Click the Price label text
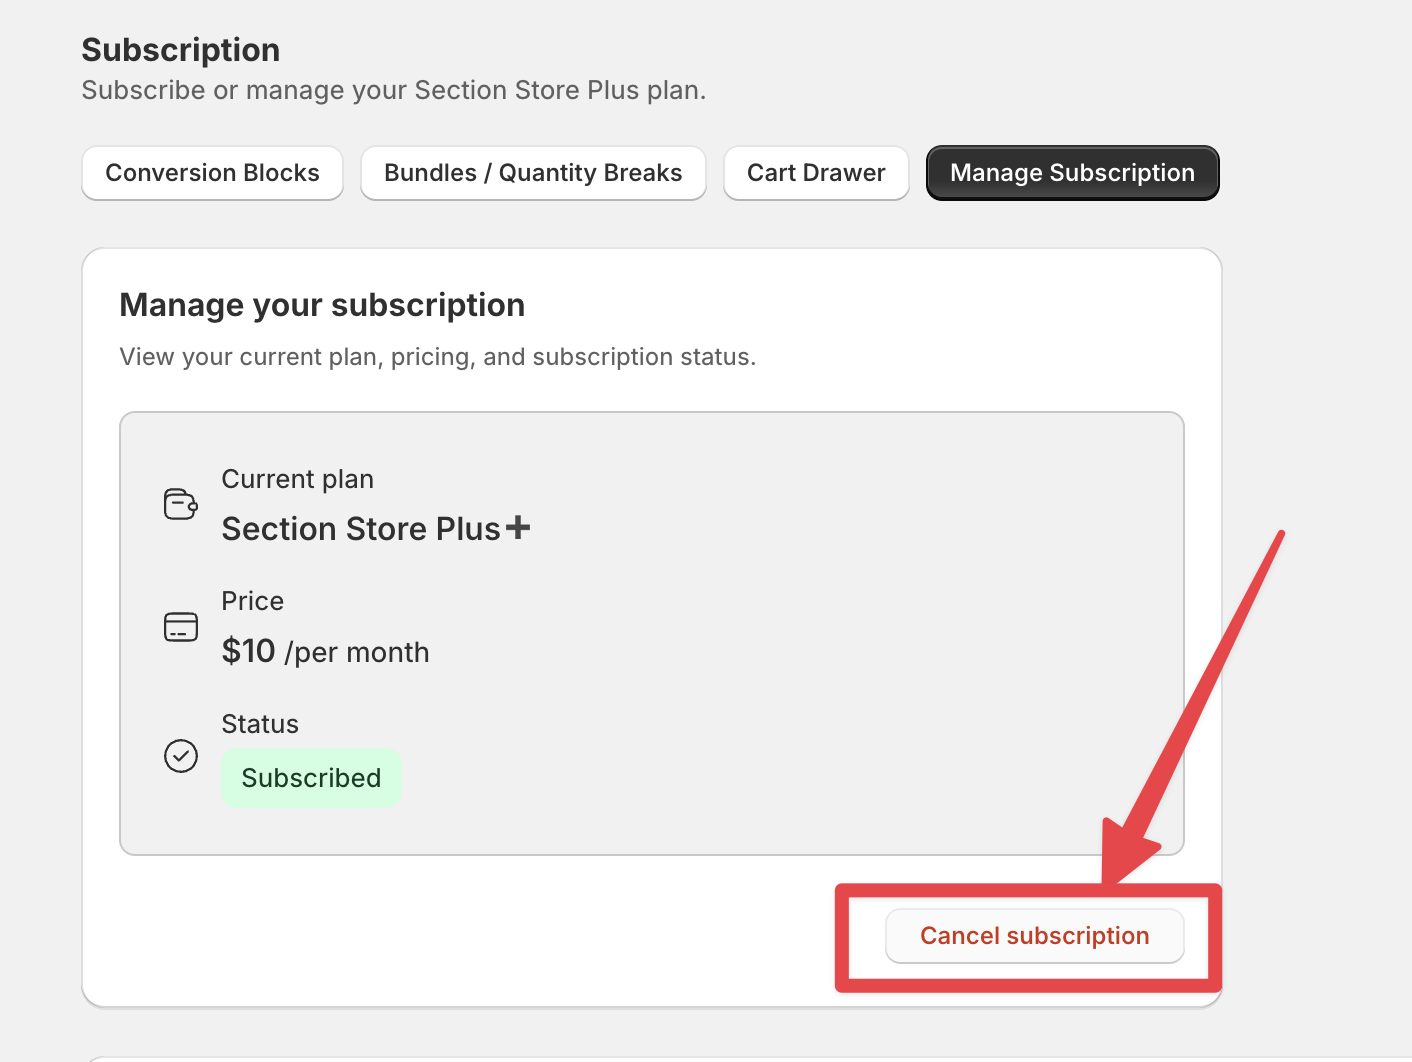Image resolution: width=1412 pixels, height=1062 pixels. (253, 601)
